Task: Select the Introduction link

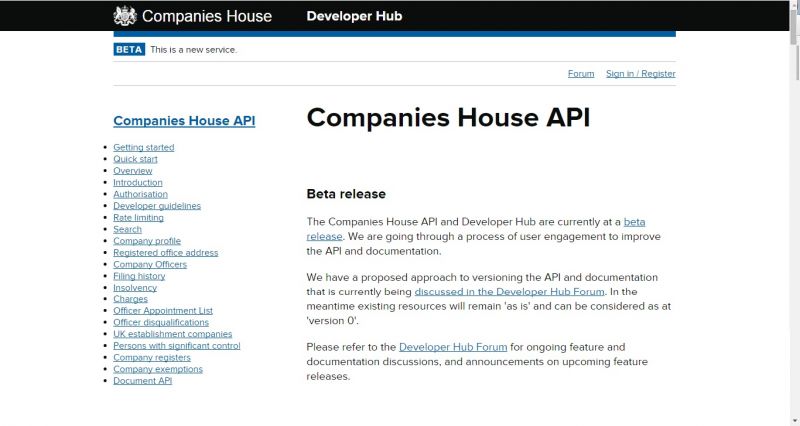Action: pyautogui.click(x=138, y=183)
